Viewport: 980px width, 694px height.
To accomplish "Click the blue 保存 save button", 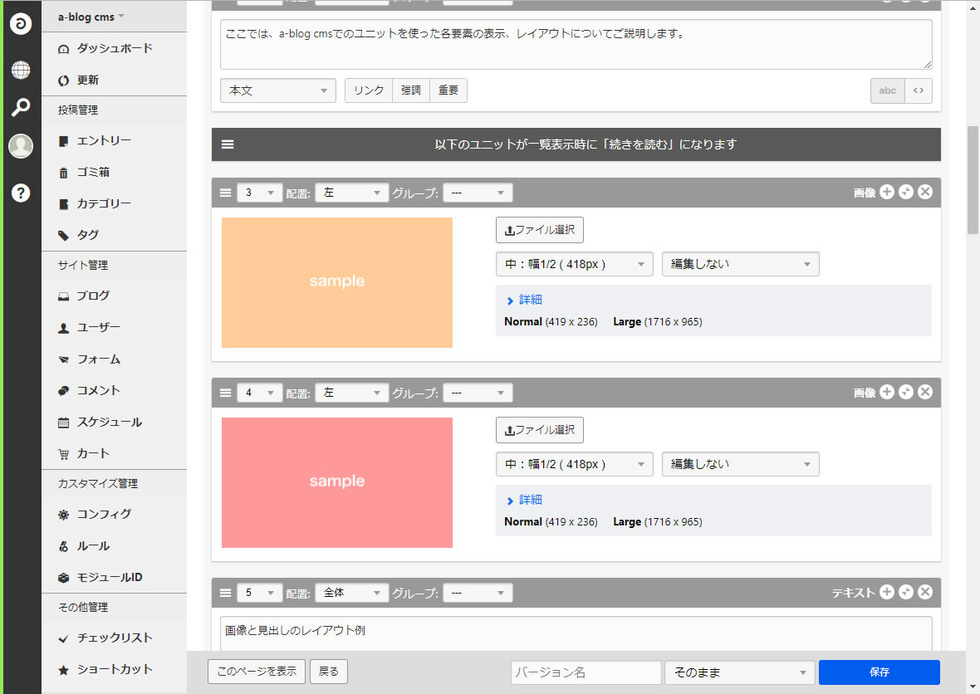I will [x=879, y=672].
